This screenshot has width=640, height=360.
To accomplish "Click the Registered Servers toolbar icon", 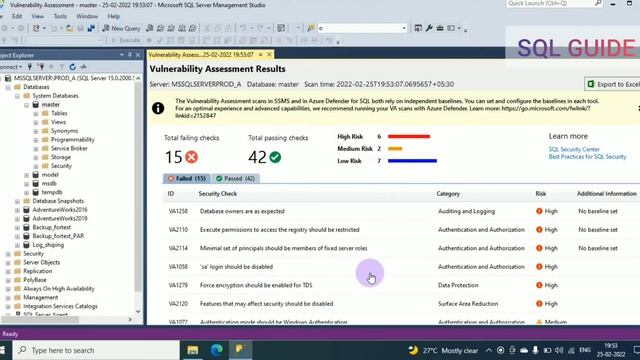I will 418,28.
